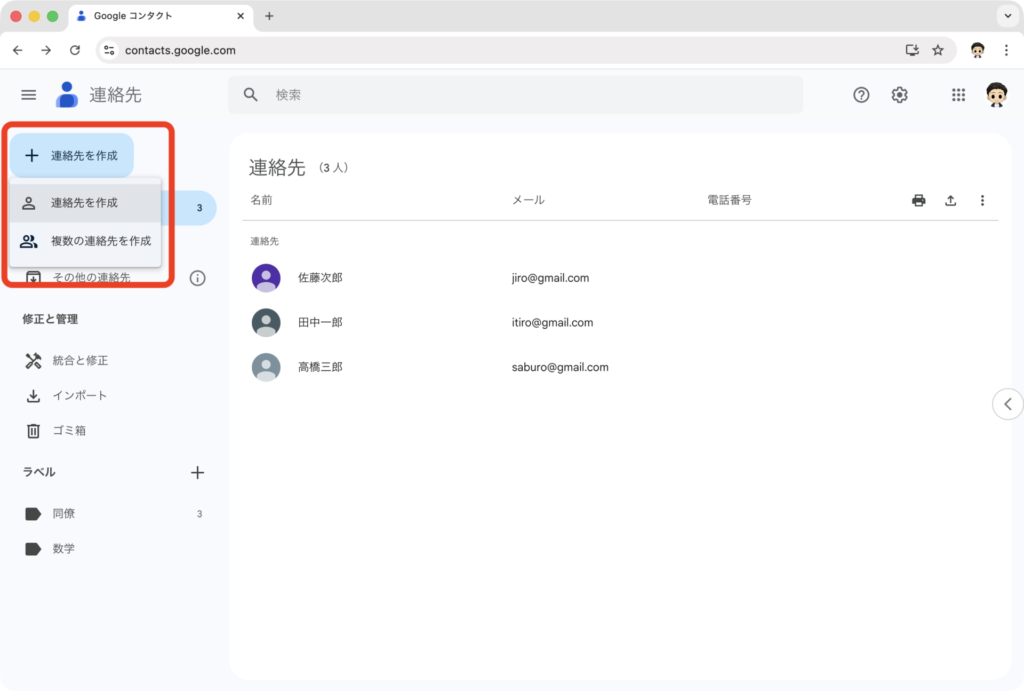Create a new label with the plus sign
Image resolution: width=1024 pixels, height=691 pixels.
[197, 472]
